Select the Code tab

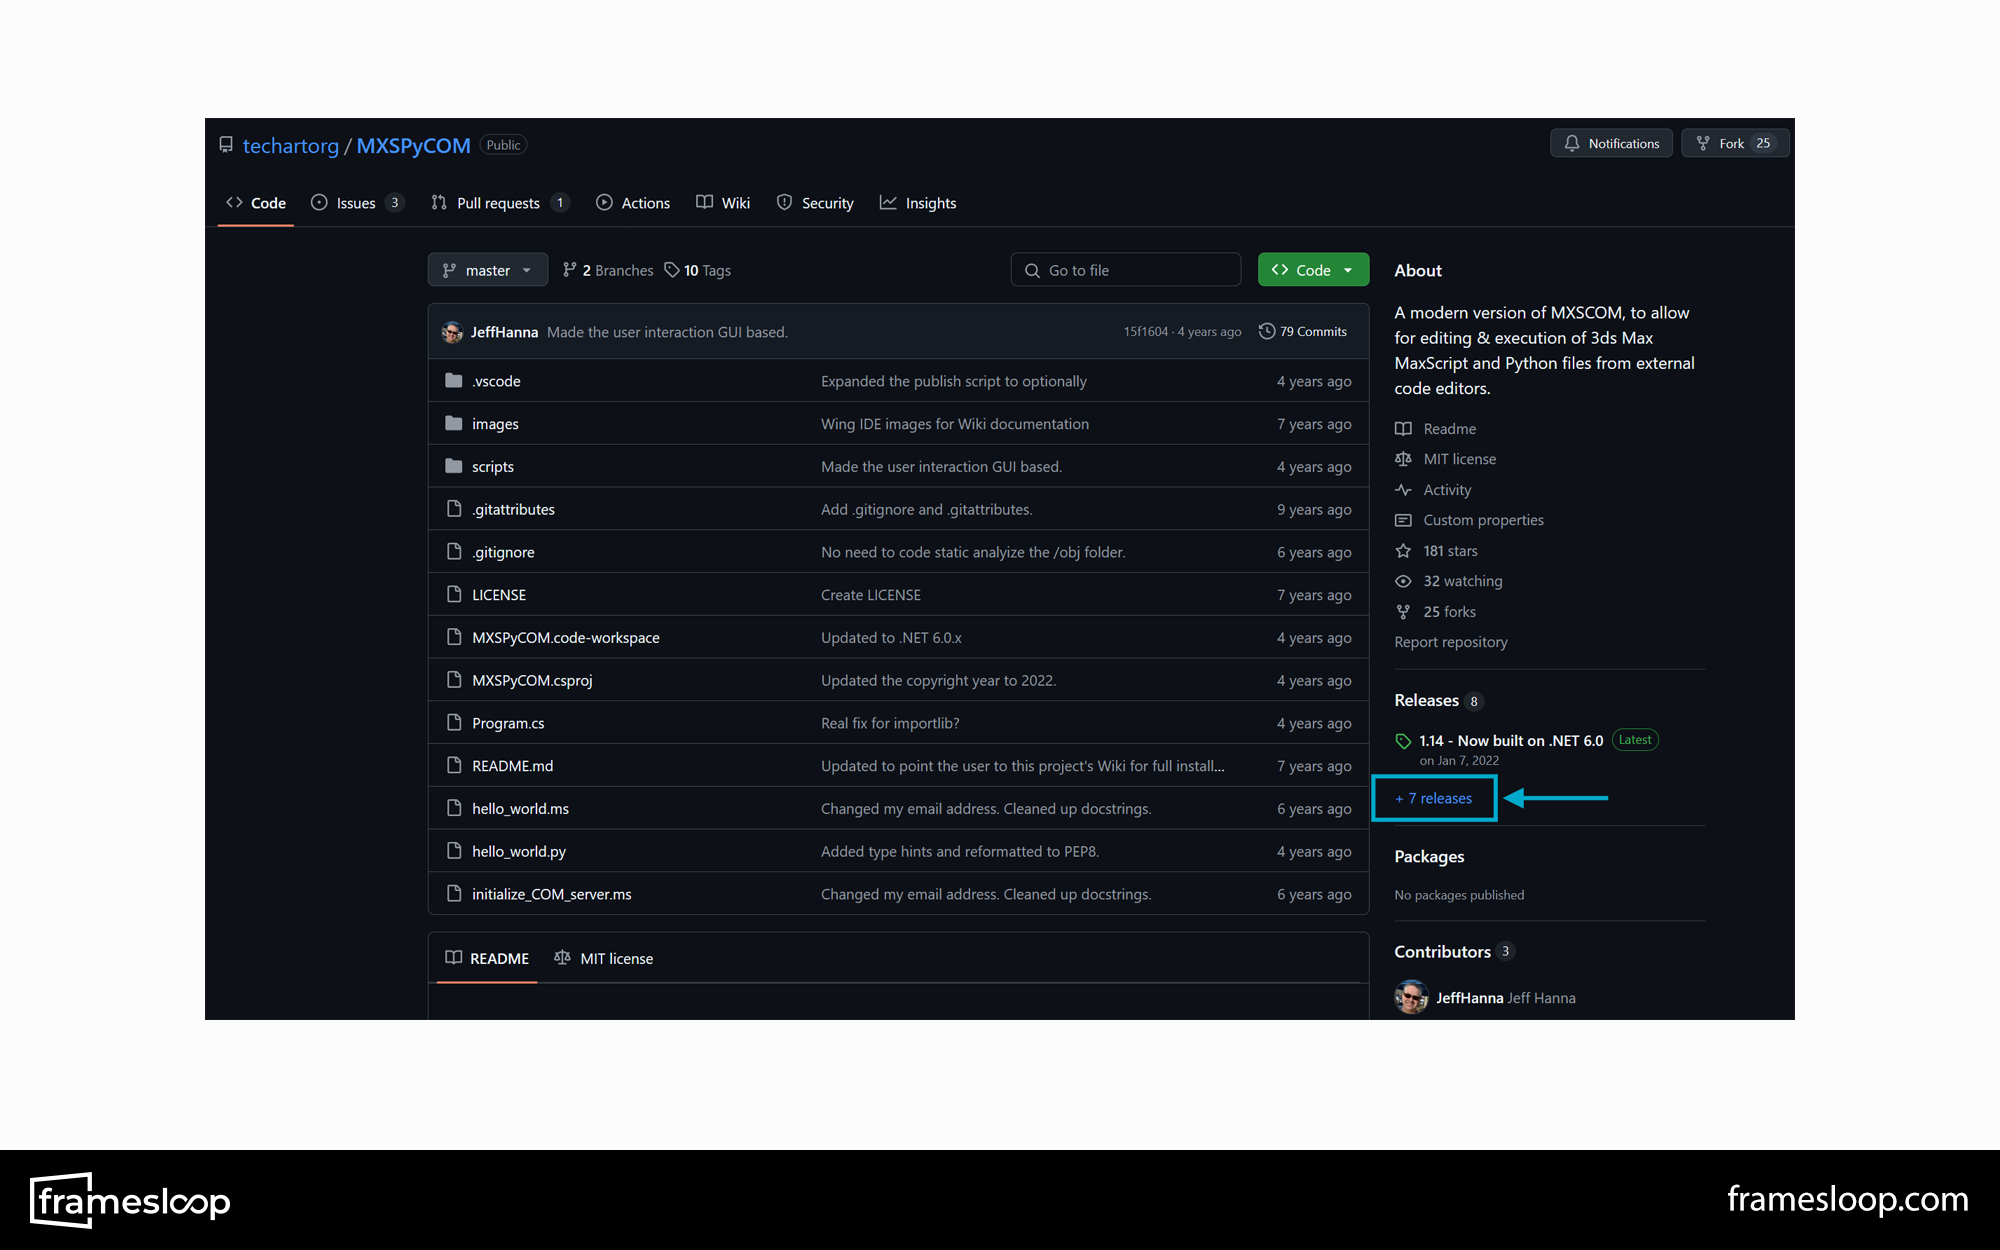[256, 203]
